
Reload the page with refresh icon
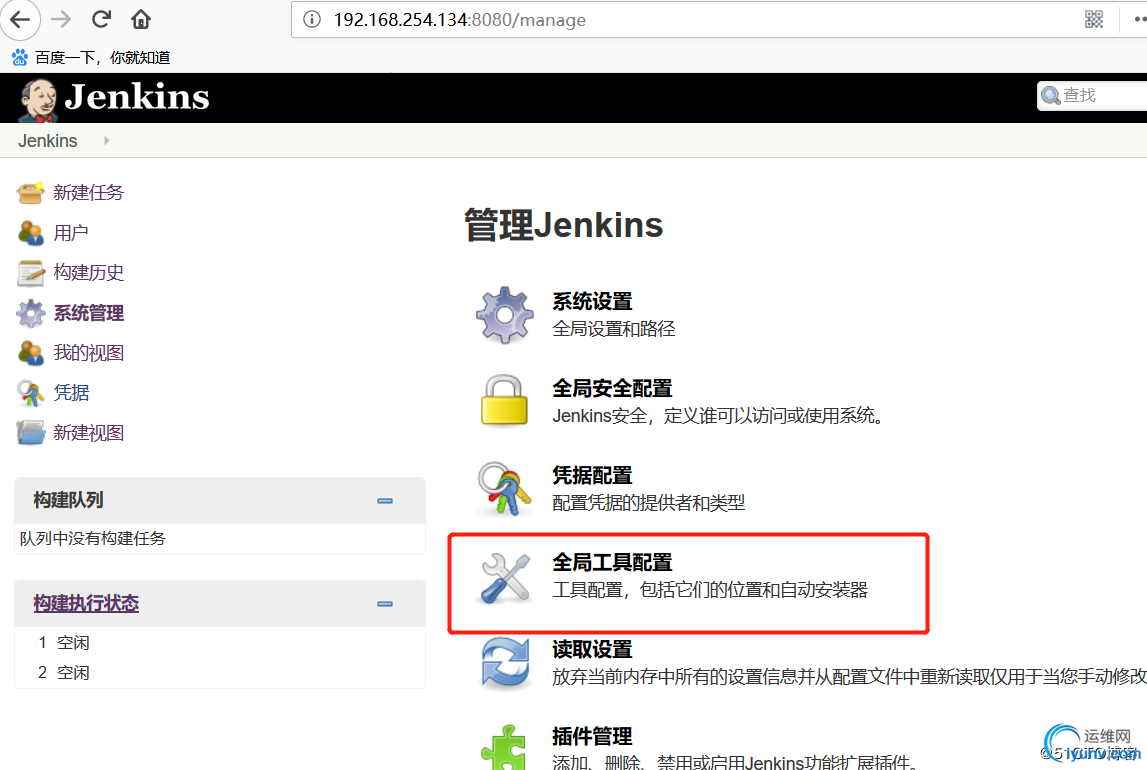[101, 20]
